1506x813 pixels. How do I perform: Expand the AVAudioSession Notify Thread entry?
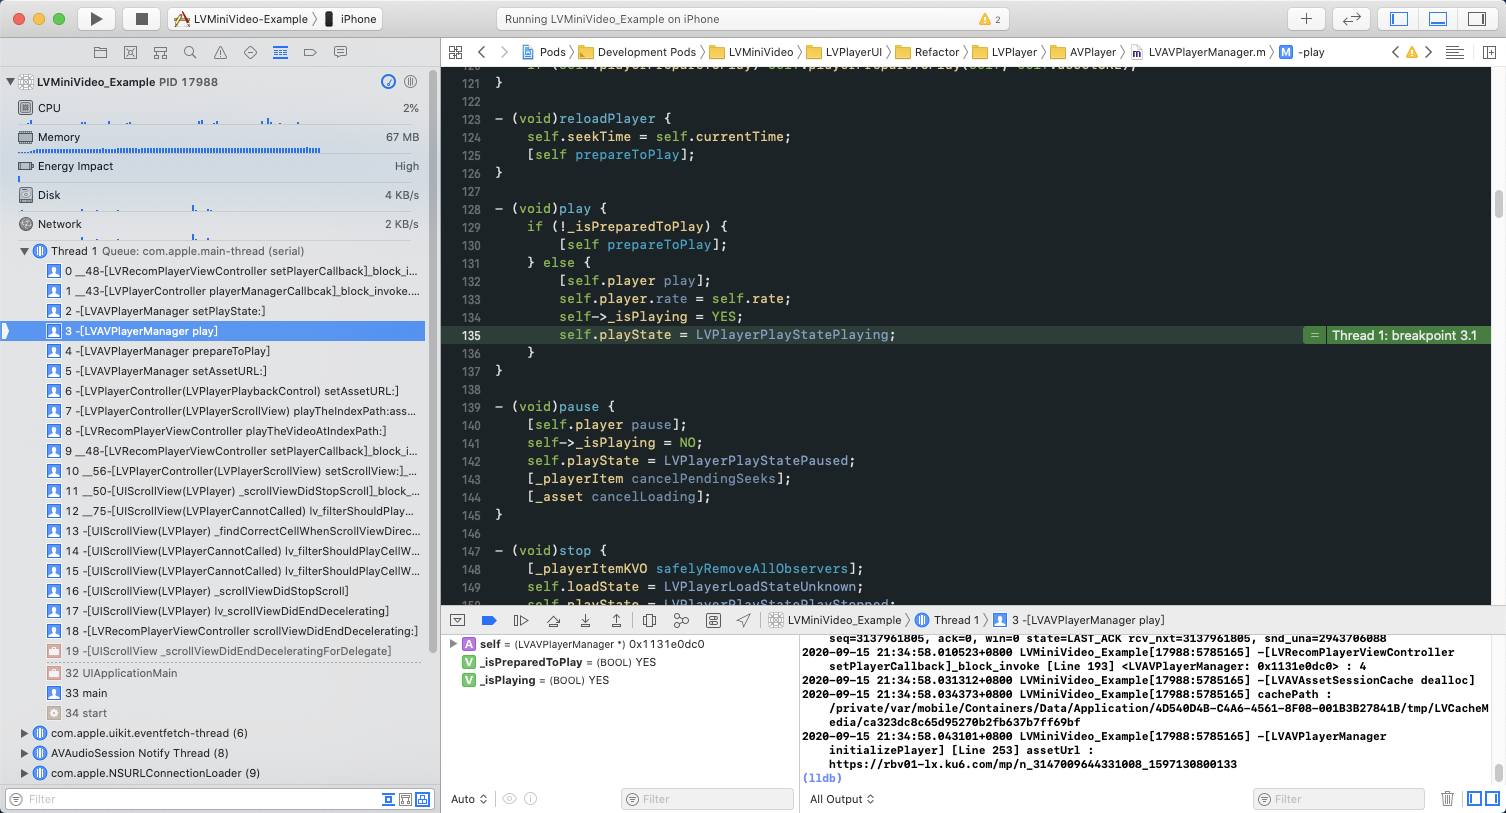click(x=24, y=752)
